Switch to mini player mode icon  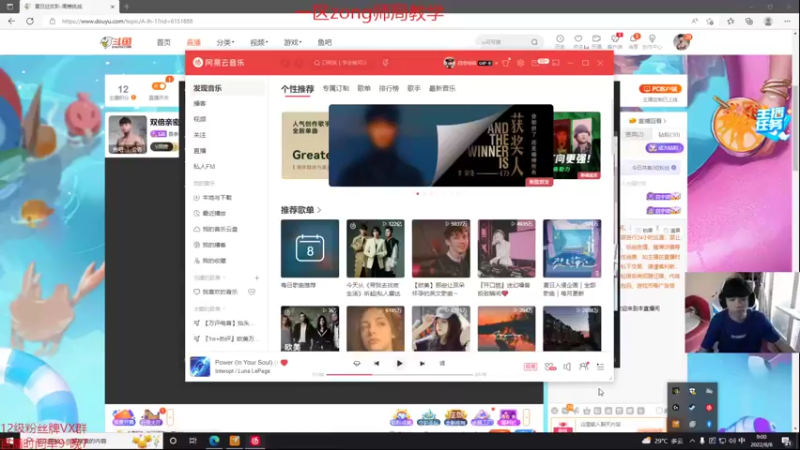(556, 63)
